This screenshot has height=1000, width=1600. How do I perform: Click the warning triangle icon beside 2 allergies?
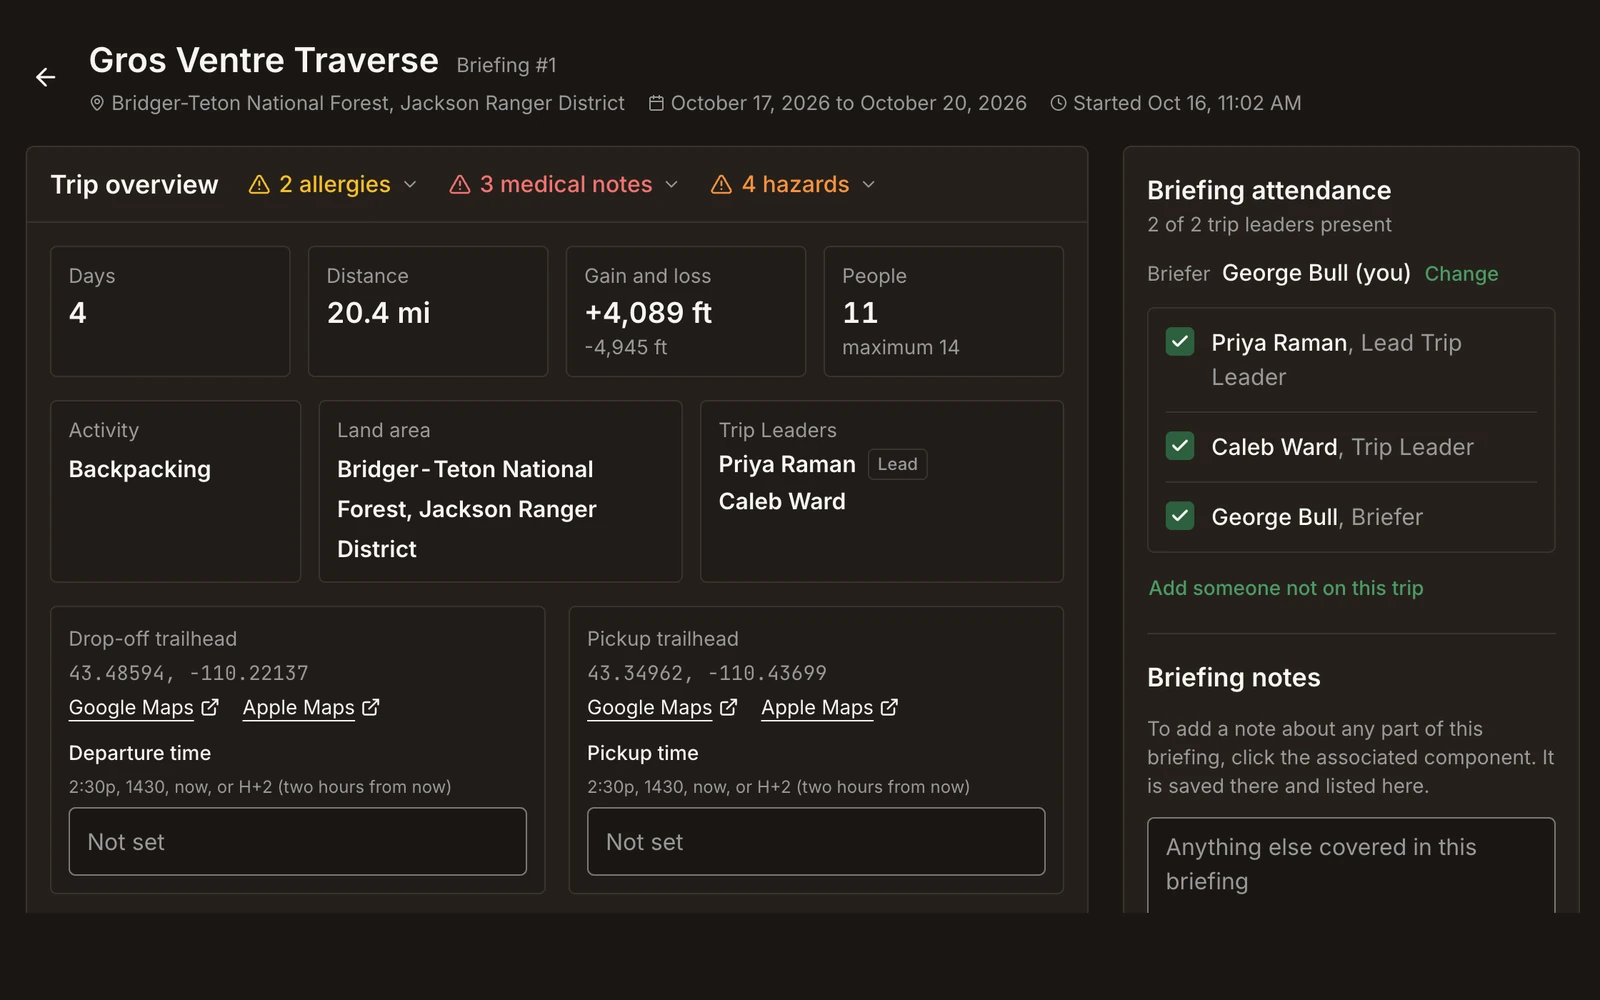point(259,185)
